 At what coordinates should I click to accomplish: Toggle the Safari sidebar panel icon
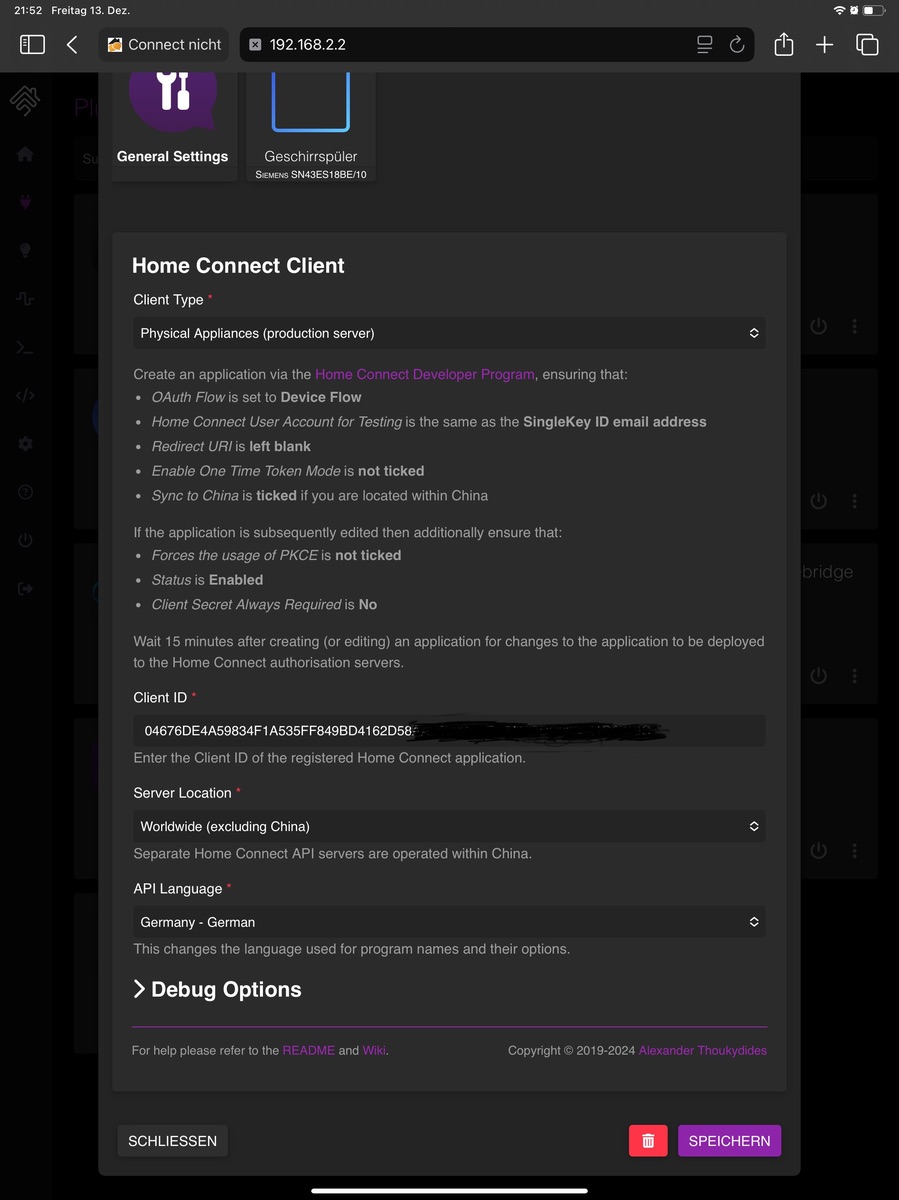(32, 45)
